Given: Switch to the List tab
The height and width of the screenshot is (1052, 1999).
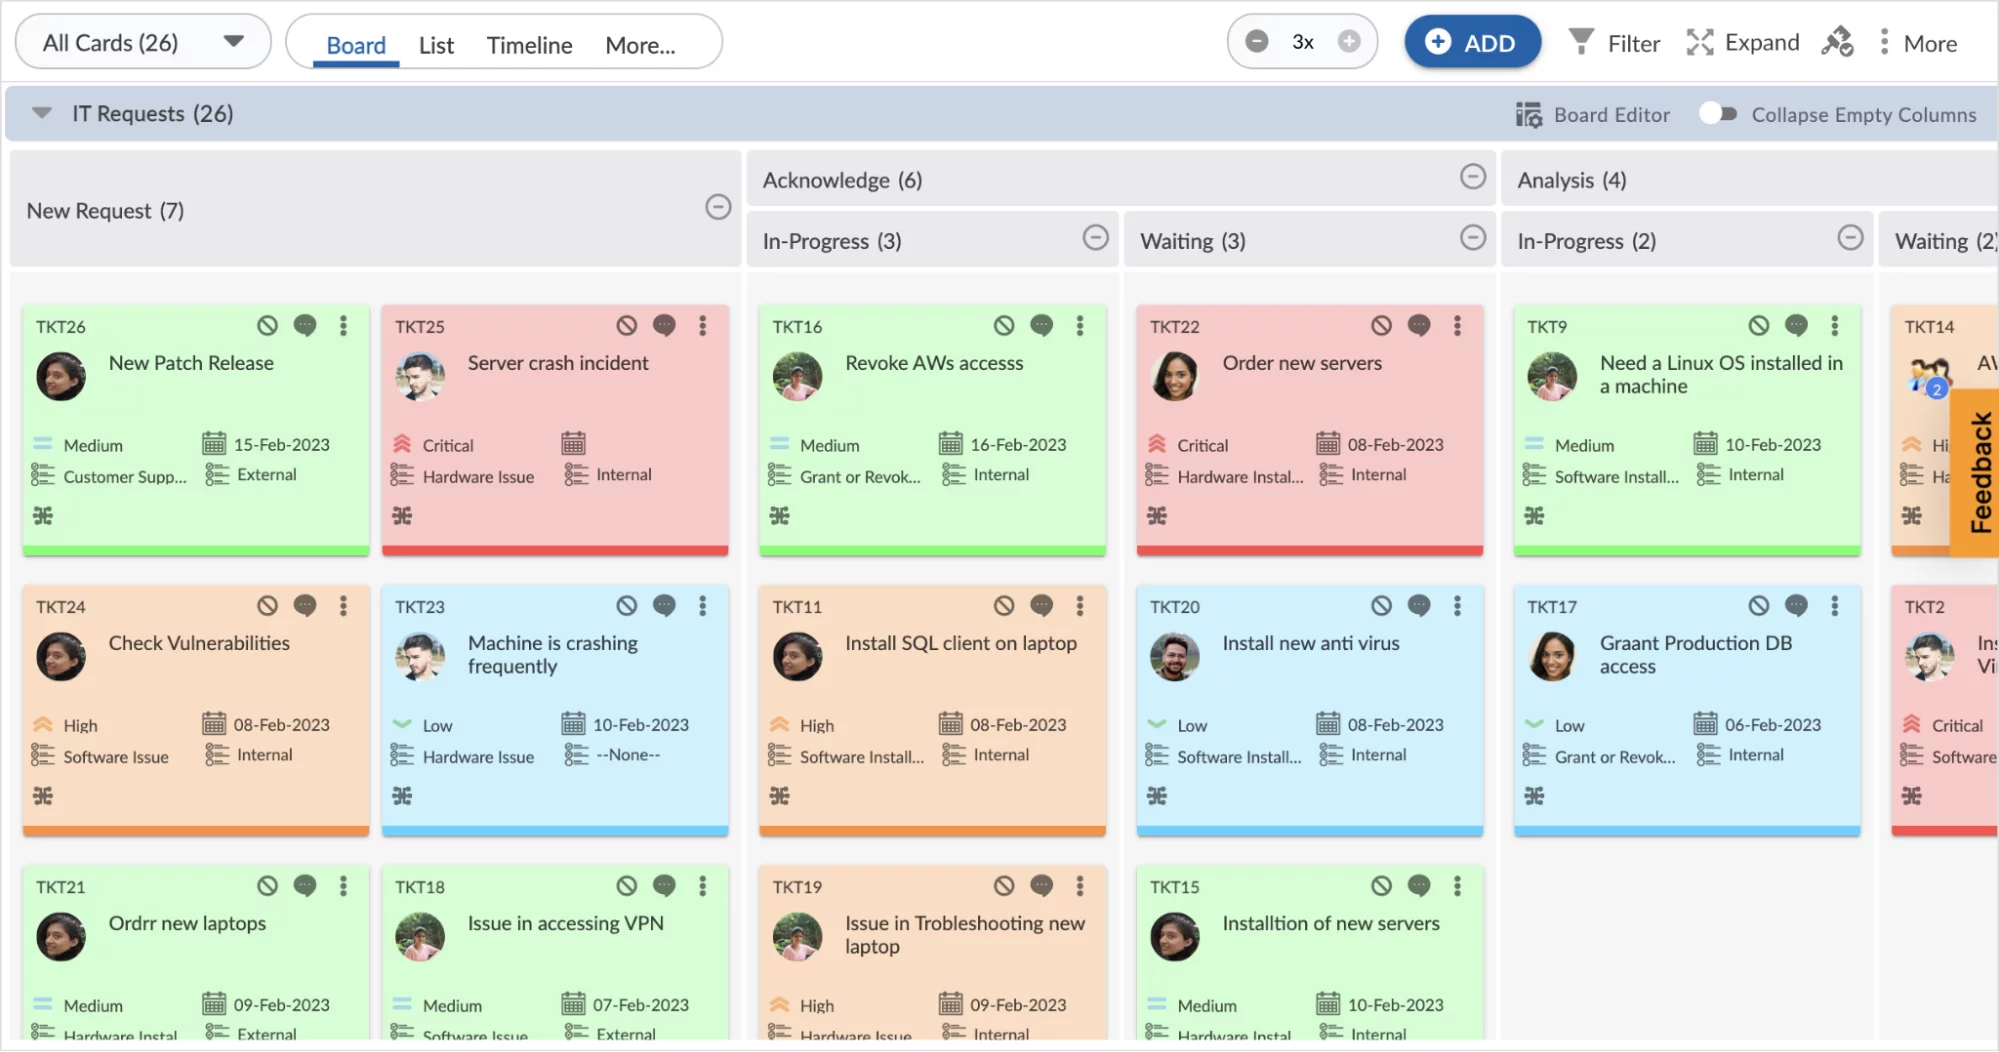Looking at the screenshot, I should click(x=435, y=45).
